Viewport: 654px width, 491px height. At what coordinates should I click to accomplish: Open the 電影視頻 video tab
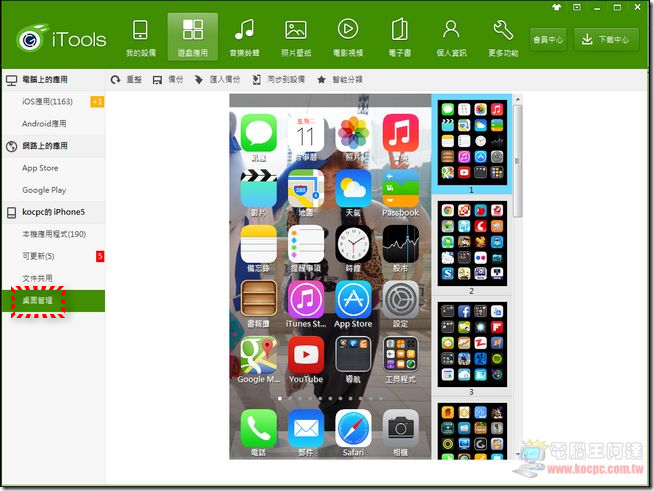[x=348, y=38]
